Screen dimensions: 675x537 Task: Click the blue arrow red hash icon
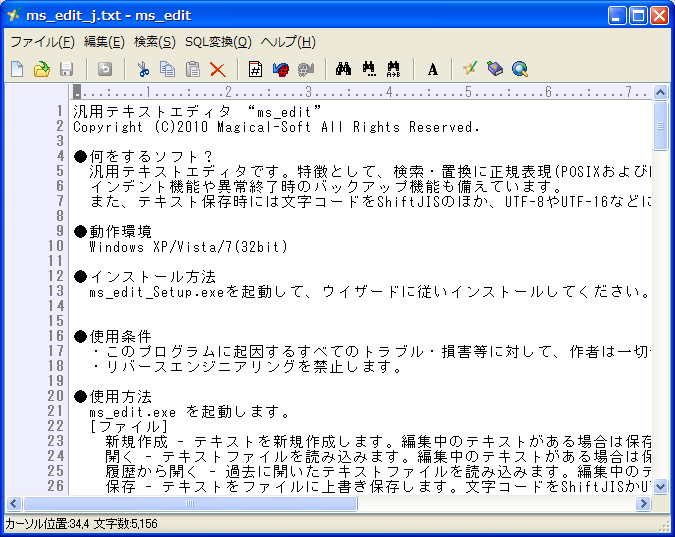281,69
